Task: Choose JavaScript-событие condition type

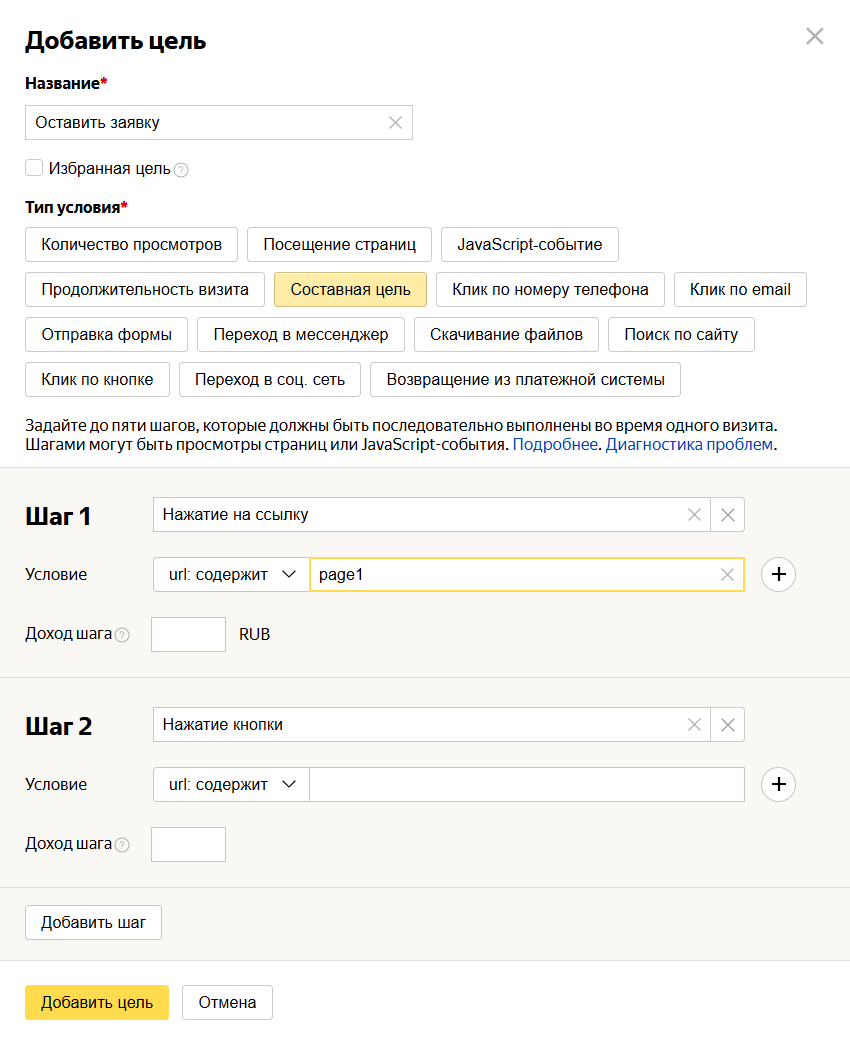Action: [529, 244]
